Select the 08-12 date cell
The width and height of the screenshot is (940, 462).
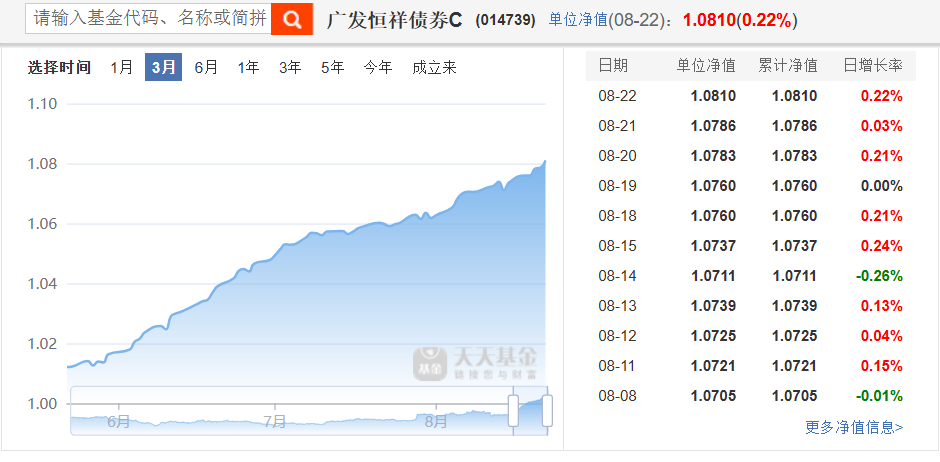617,336
